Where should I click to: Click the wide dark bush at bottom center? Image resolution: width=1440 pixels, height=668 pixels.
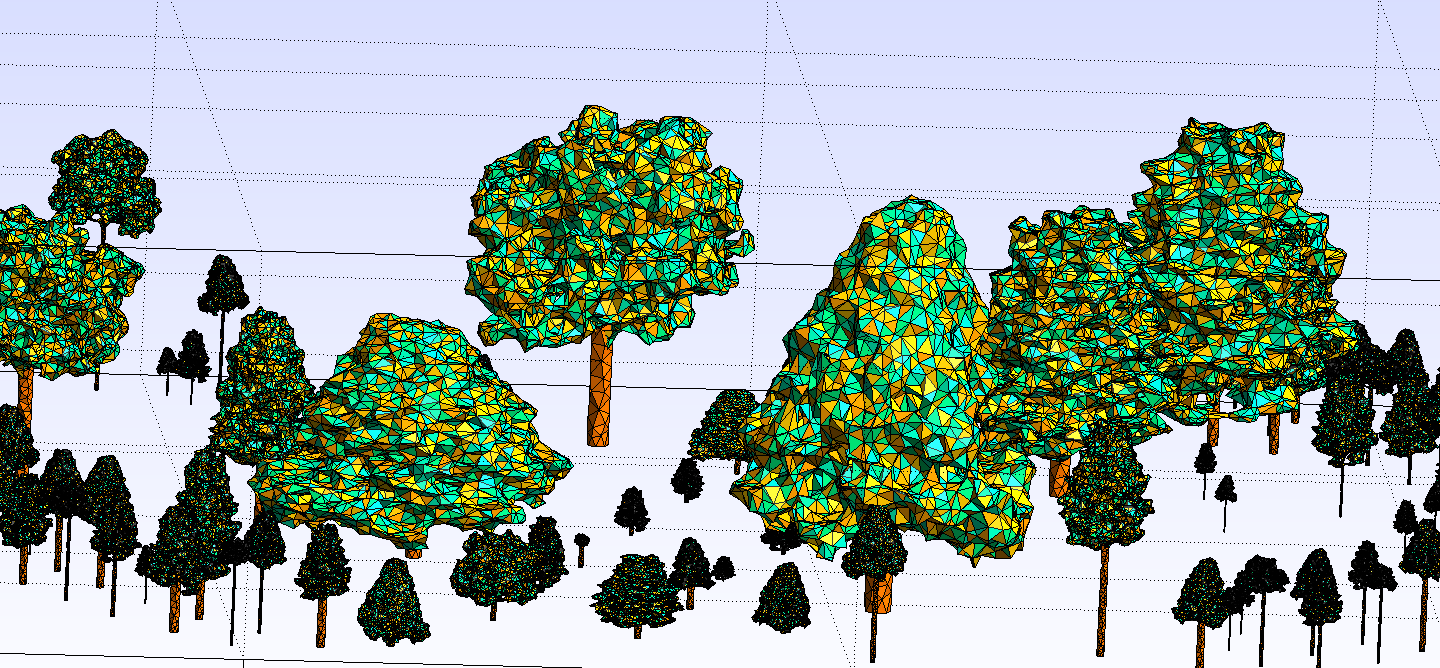[637, 595]
